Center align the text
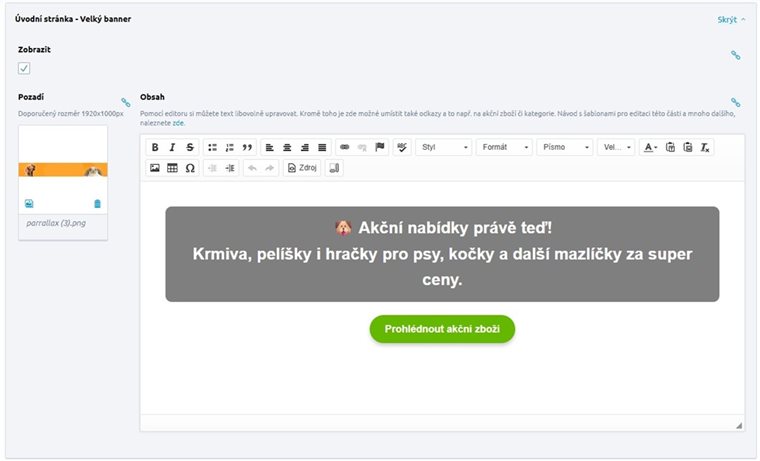This screenshot has width=760, height=461. pyautogui.click(x=286, y=148)
